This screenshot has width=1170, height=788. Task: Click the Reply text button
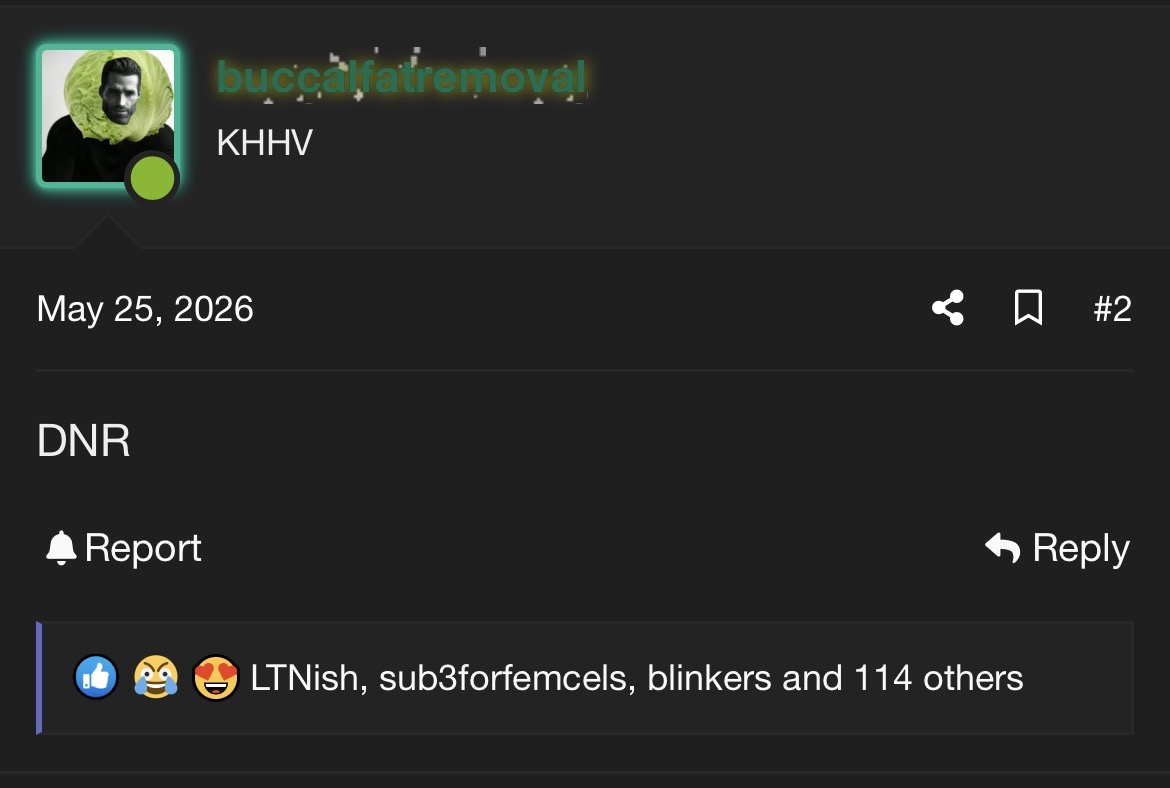tap(1081, 548)
